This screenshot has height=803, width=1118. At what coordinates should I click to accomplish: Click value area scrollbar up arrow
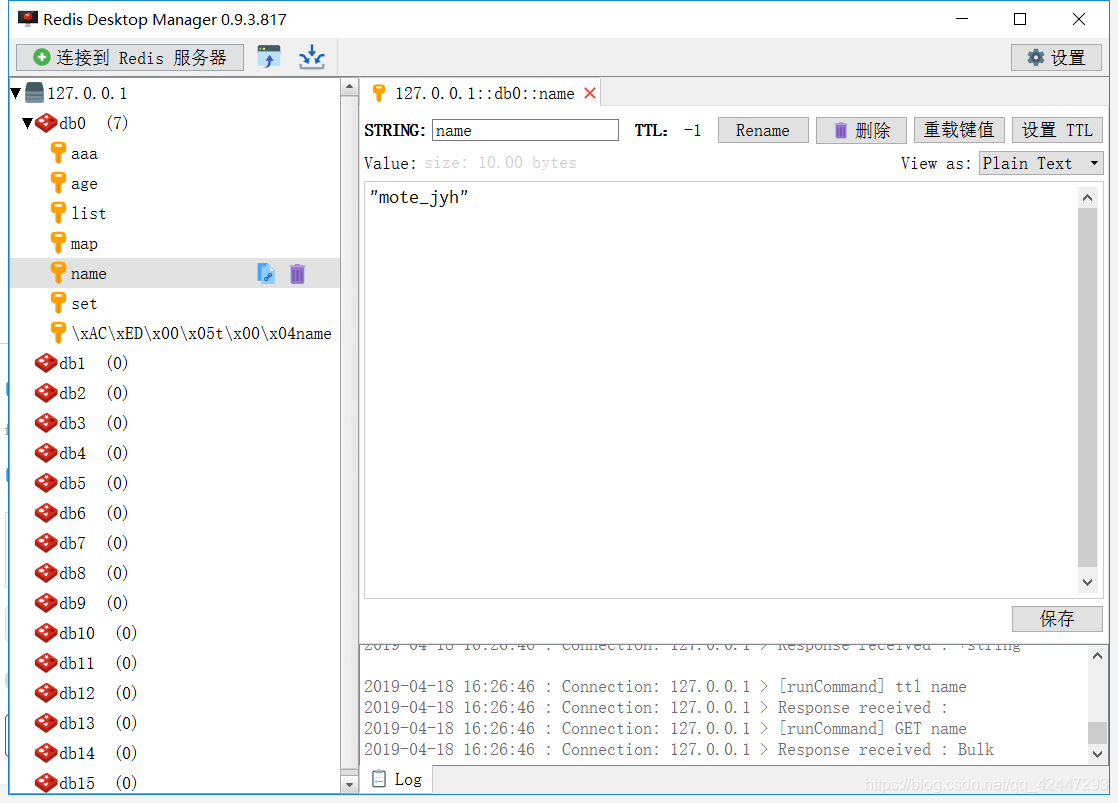tap(1087, 198)
